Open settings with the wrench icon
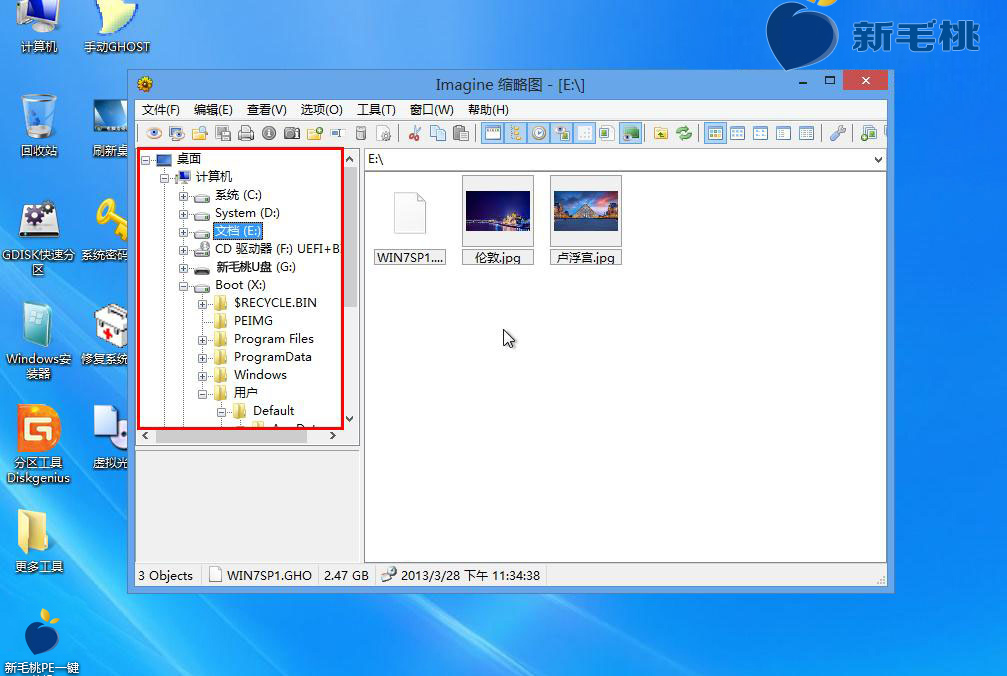The width and height of the screenshot is (1007, 676). click(837, 134)
